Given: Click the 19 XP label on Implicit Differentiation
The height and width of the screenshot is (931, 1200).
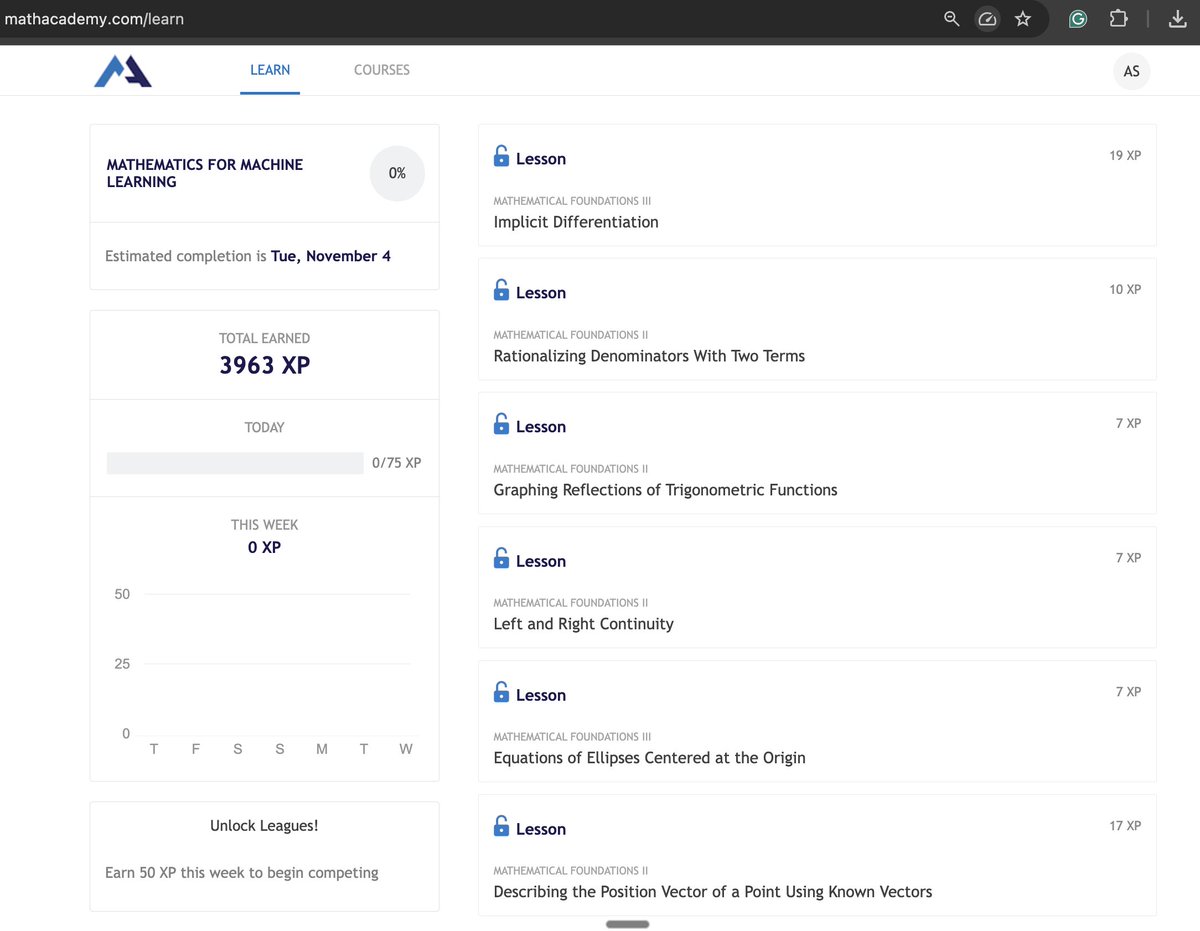Looking at the screenshot, I should pos(1125,155).
